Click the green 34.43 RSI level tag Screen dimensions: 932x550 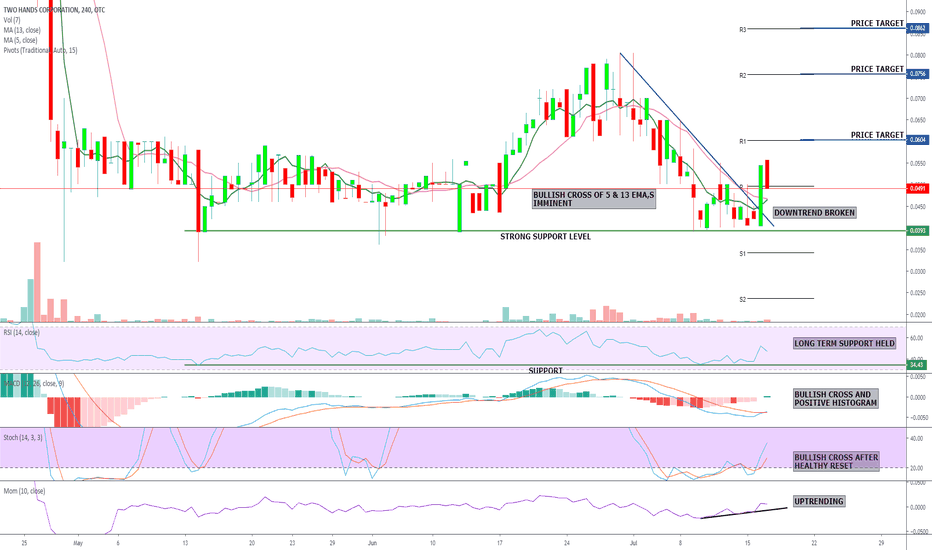tap(917, 364)
